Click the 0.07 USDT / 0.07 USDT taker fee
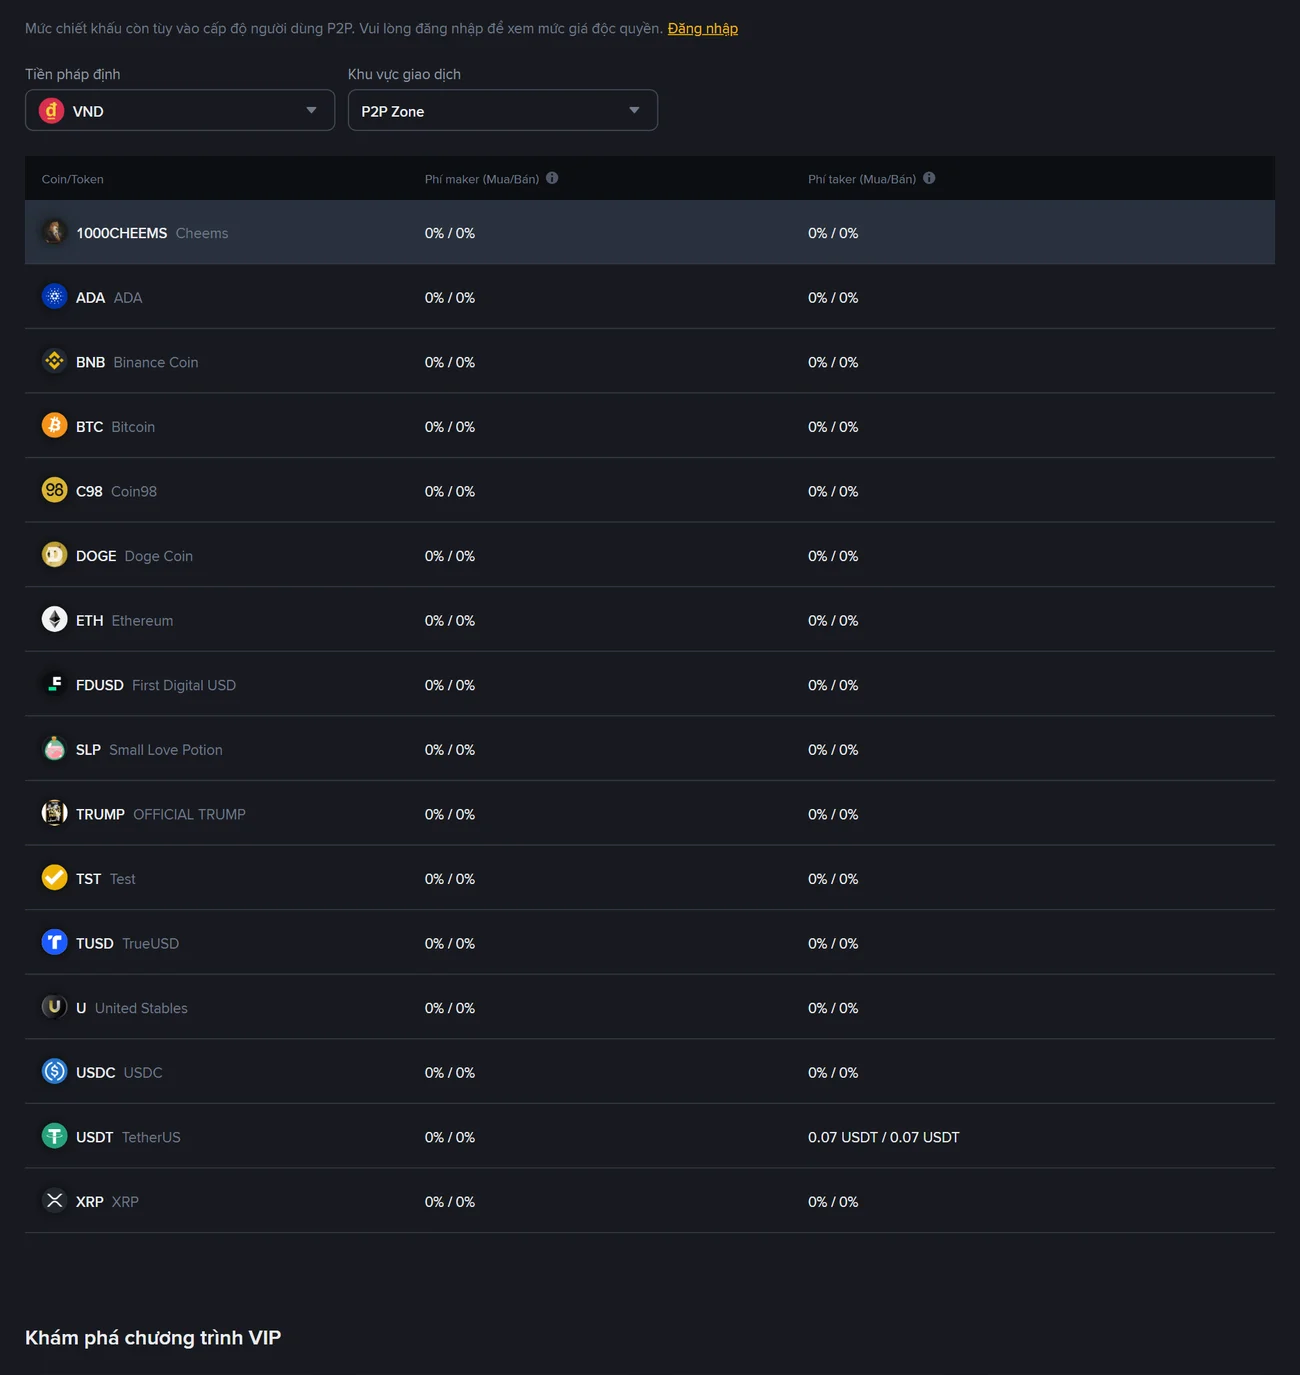 pos(884,1137)
